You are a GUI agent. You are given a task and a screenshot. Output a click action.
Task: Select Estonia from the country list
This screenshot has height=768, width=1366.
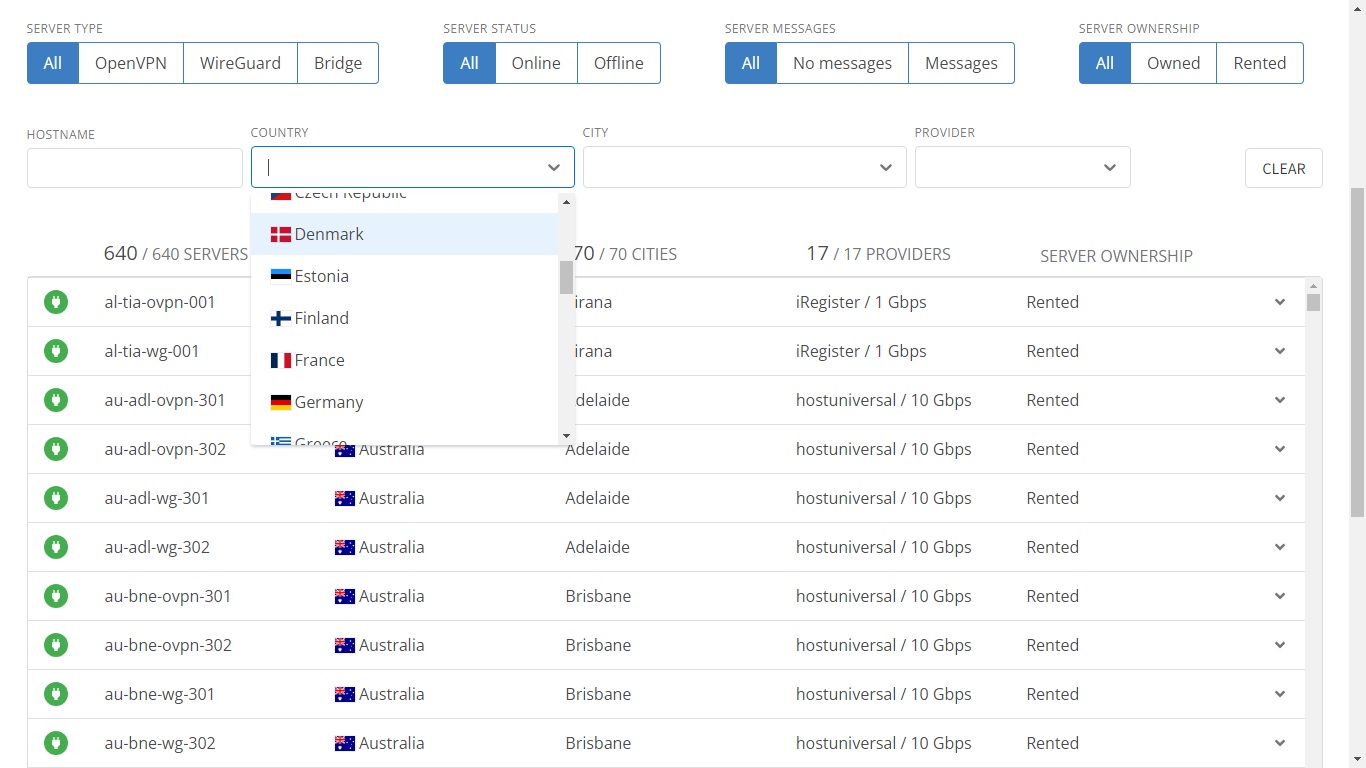point(322,276)
